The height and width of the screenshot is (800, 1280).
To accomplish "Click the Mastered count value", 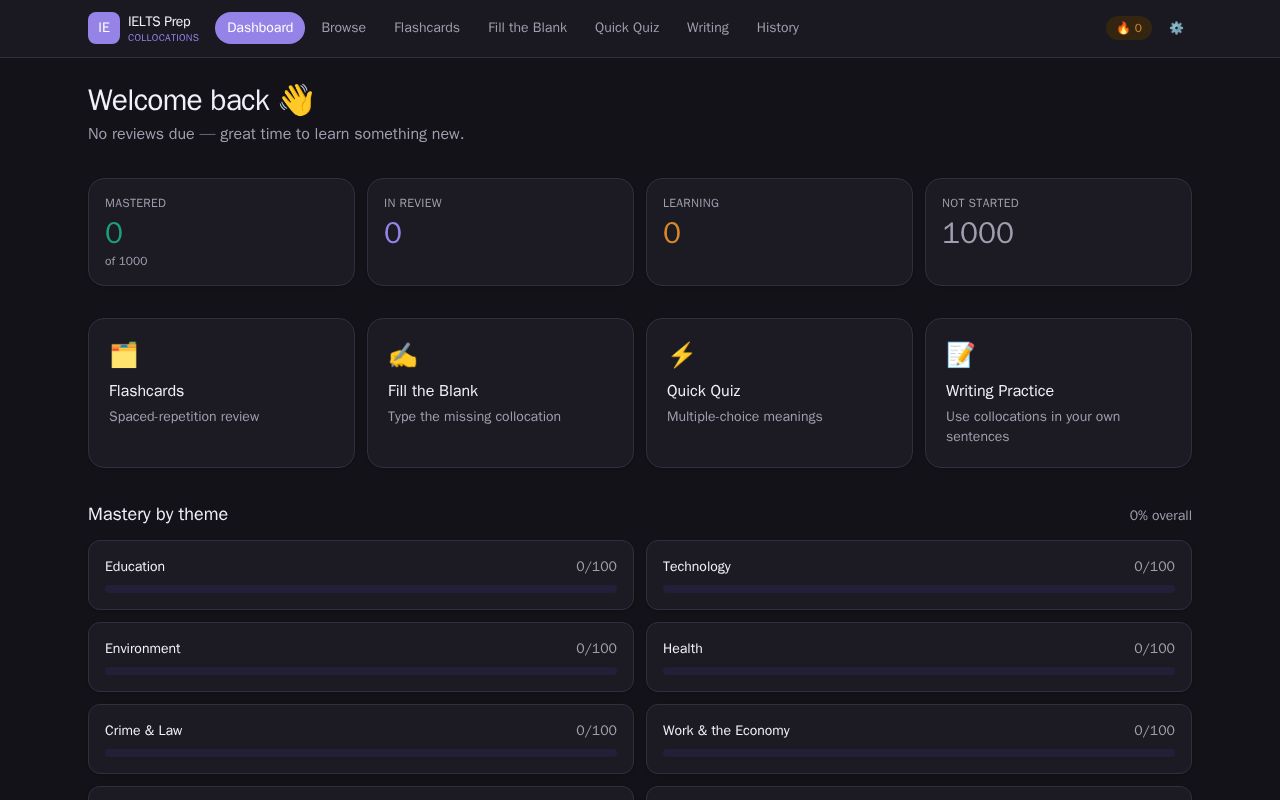I will [x=114, y=233].
